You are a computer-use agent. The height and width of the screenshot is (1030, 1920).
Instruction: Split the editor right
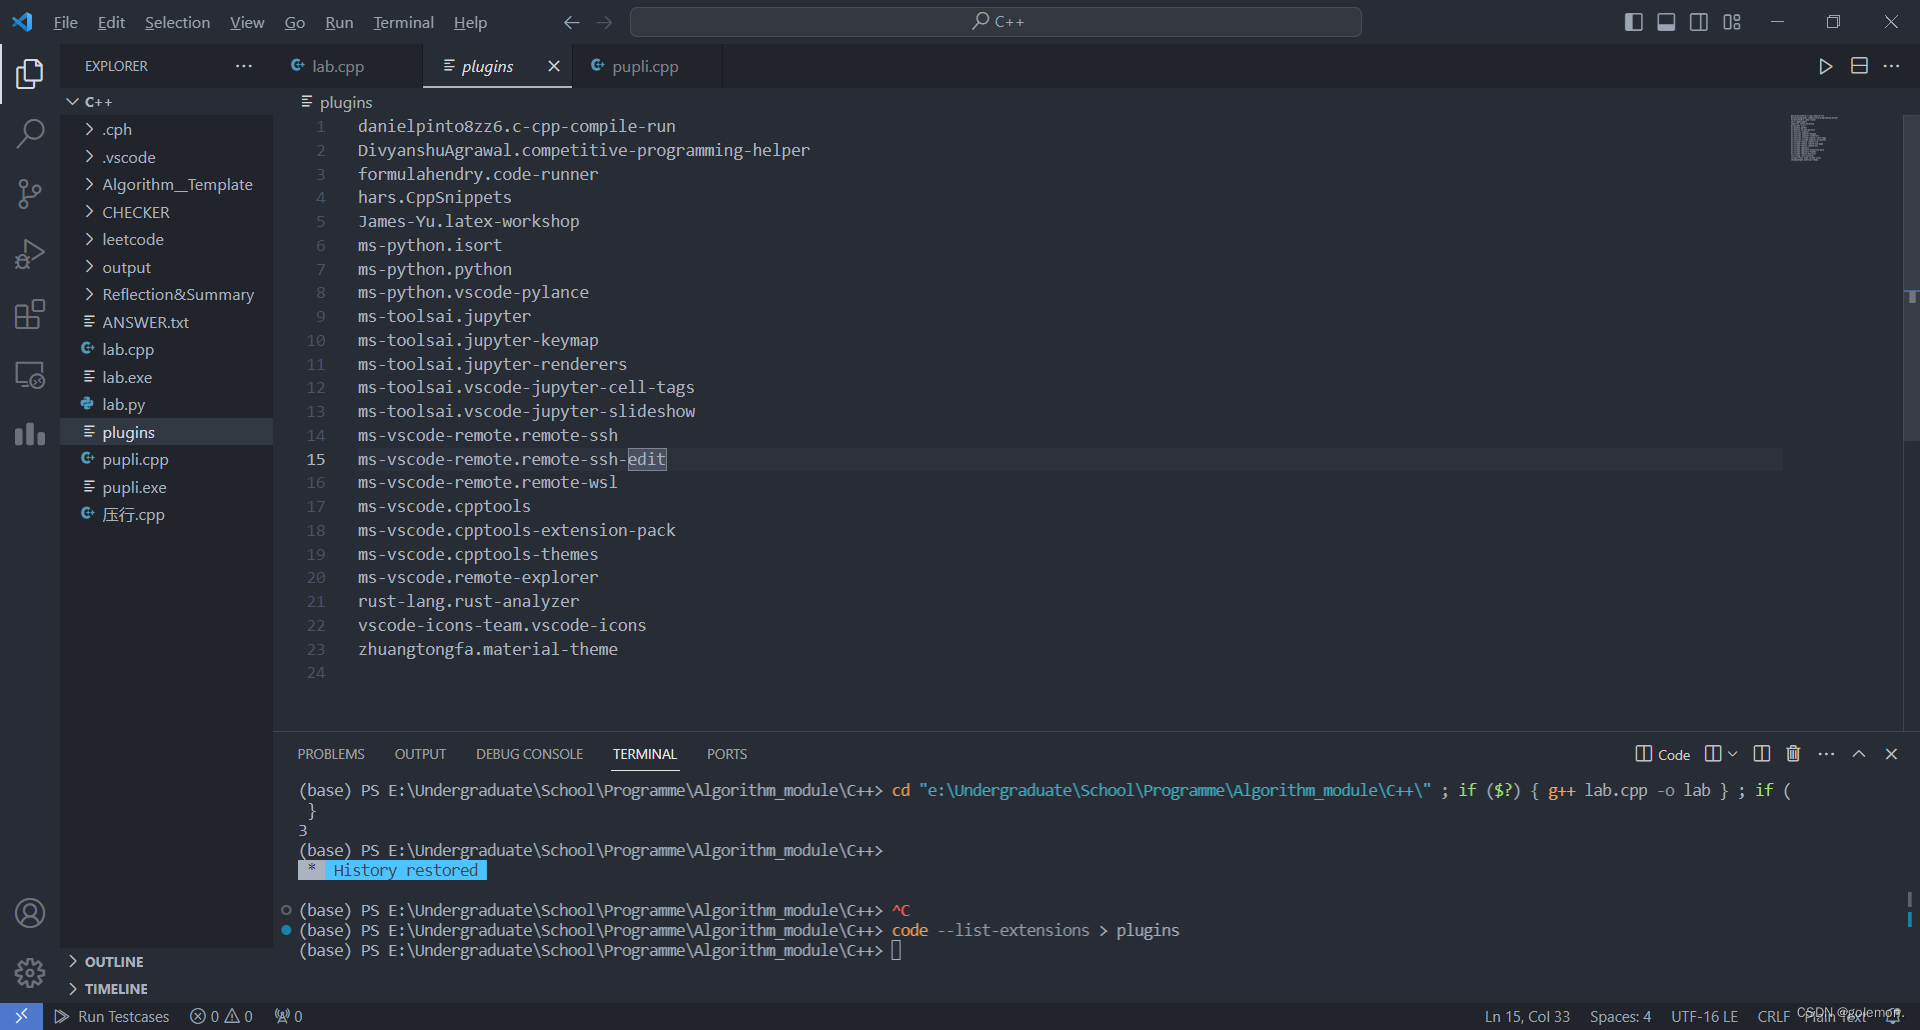coord(1859,66)
